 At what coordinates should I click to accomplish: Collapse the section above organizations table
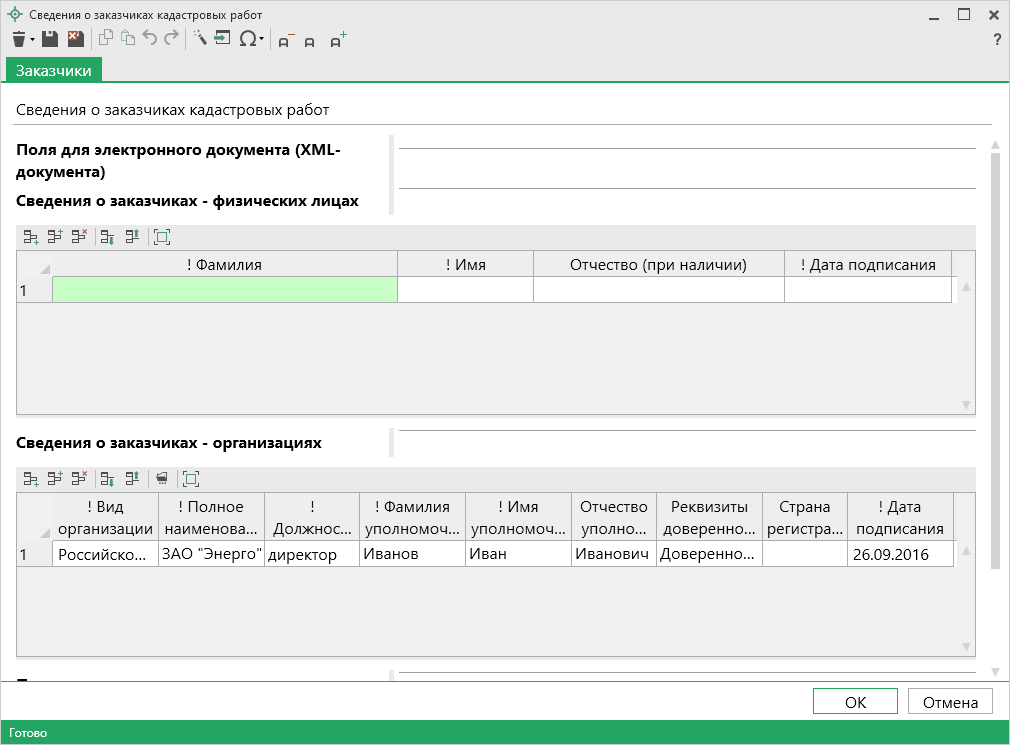point(393,441)
